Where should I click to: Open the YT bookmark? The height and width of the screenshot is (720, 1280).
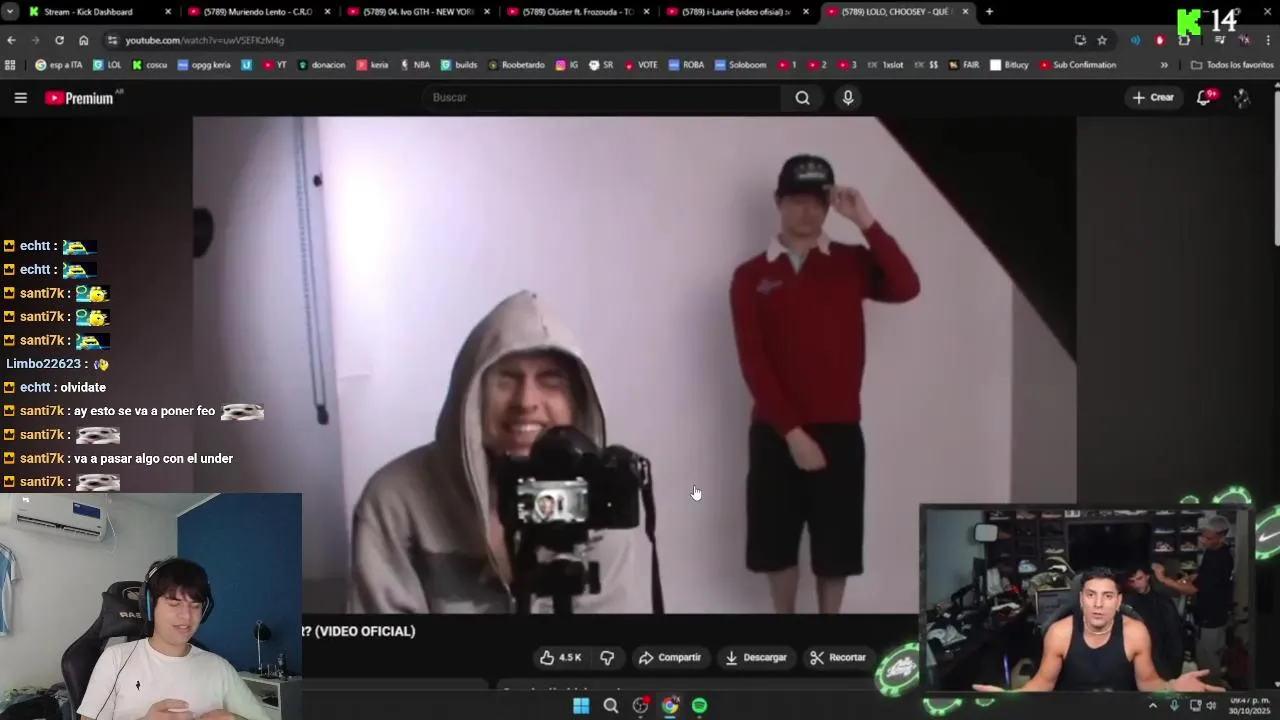pos(275,65)
